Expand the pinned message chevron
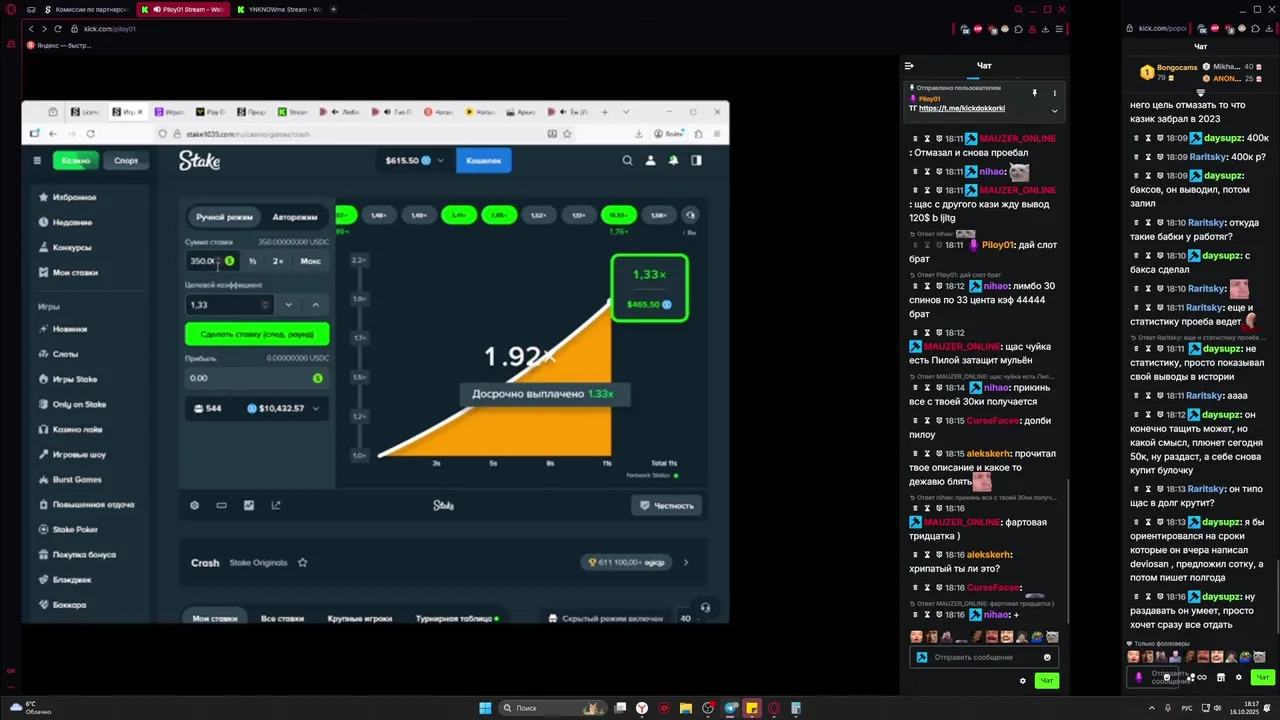The width and height of the screenshot is (1280, 720). click(x=1054, y=110)
